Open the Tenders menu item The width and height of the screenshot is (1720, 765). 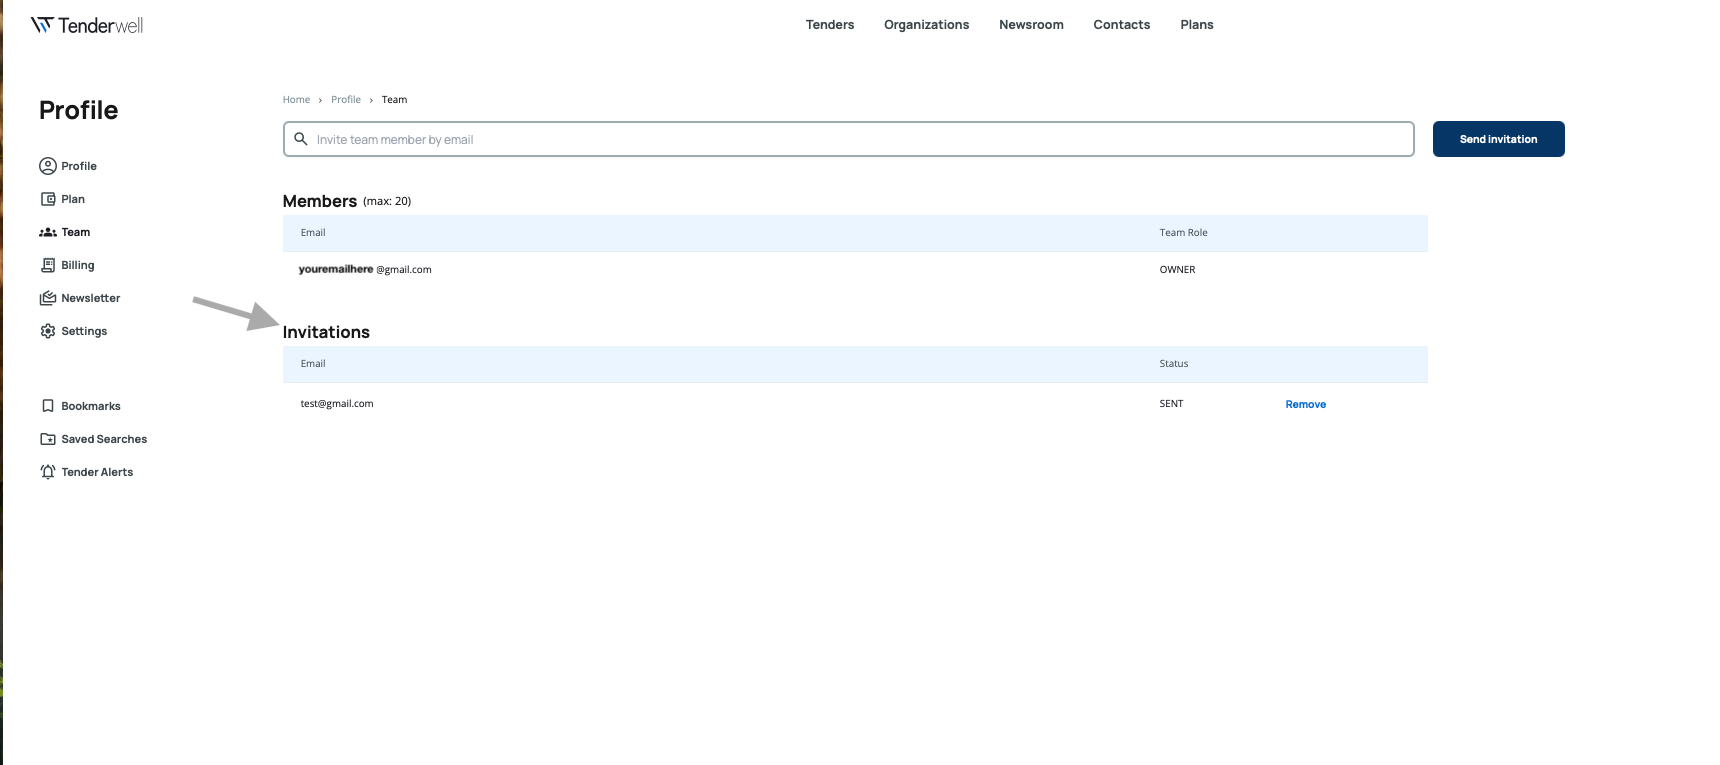(829, 25)
